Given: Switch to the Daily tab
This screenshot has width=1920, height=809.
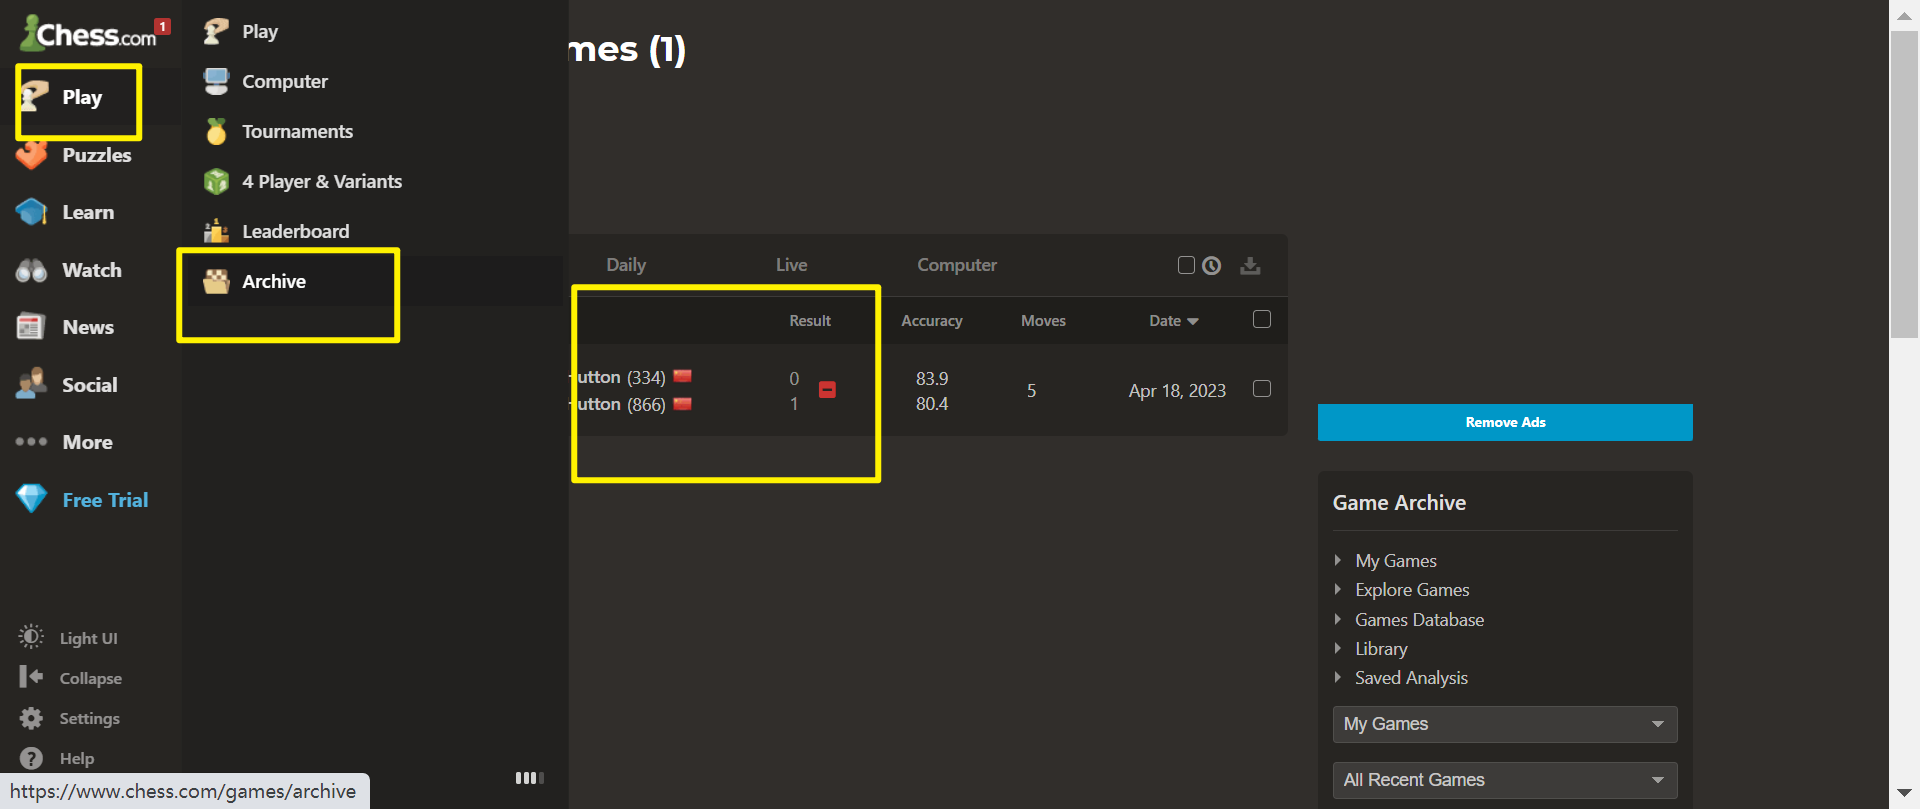Looking at the screenshot, I should point(626,265).
